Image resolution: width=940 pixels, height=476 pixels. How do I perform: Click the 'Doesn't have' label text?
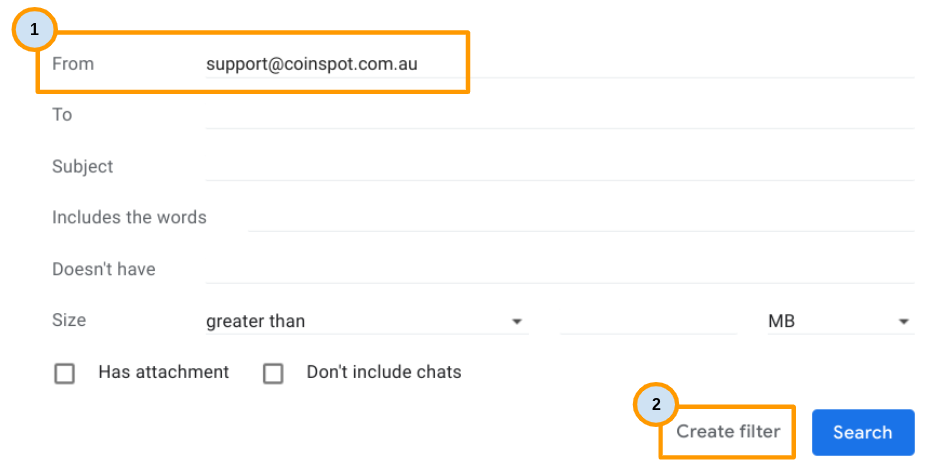104,270
